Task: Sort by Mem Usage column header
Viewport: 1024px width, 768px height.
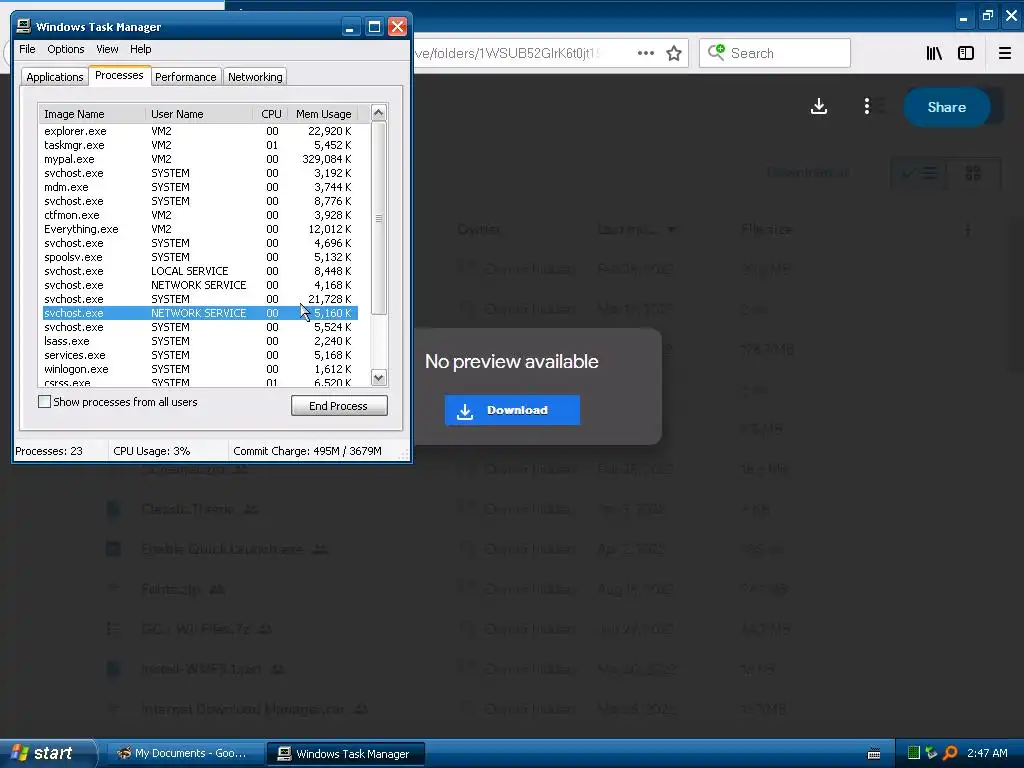Action: (x=323, y=114)
